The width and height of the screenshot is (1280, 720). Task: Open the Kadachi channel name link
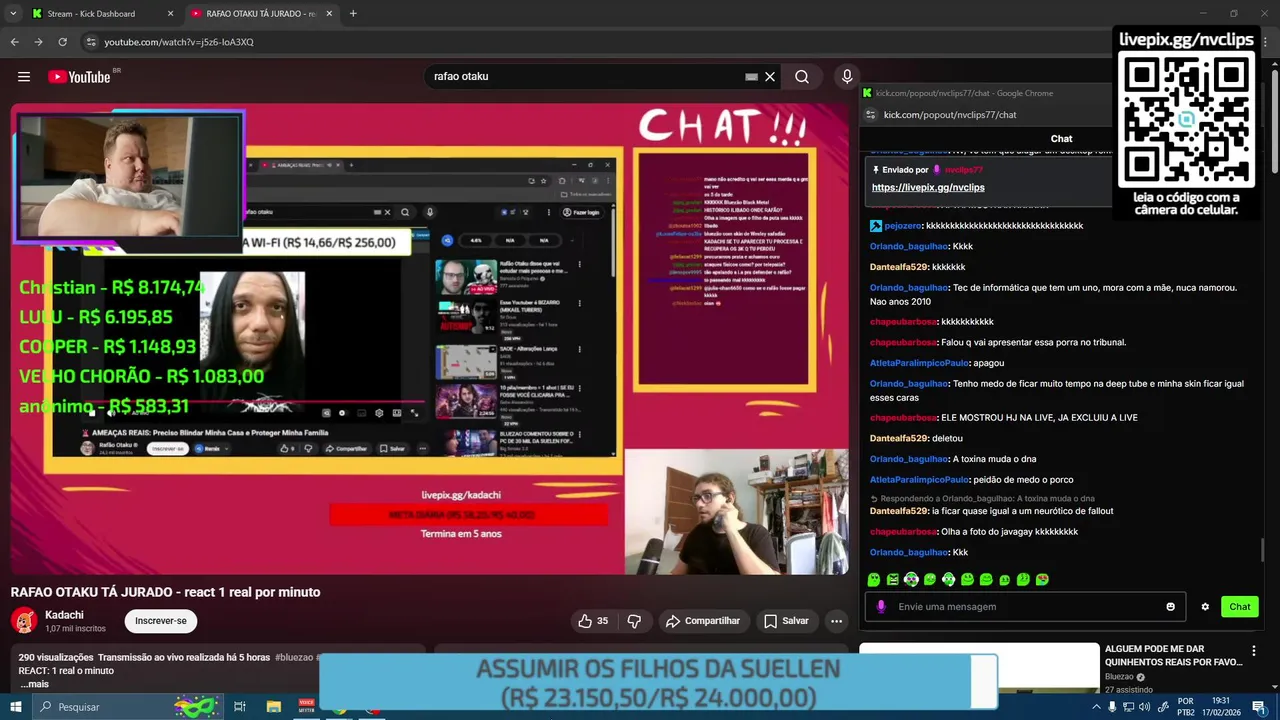pyautogui.click(x=64, y=615)
